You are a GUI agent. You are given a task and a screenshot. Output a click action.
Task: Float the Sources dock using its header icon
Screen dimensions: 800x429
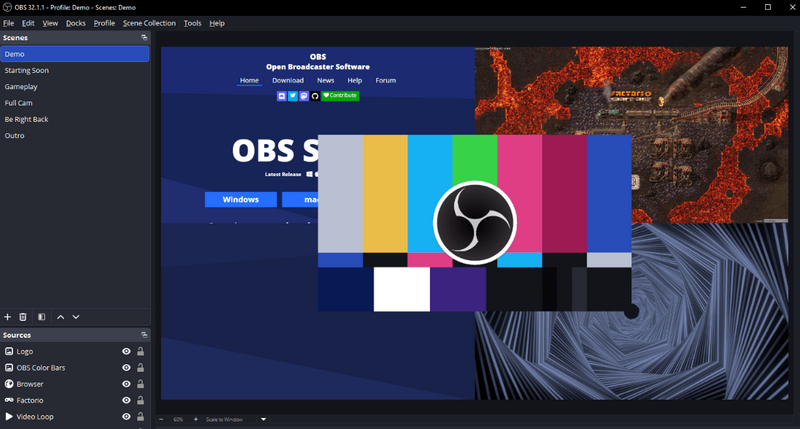(x=144, y=335)
